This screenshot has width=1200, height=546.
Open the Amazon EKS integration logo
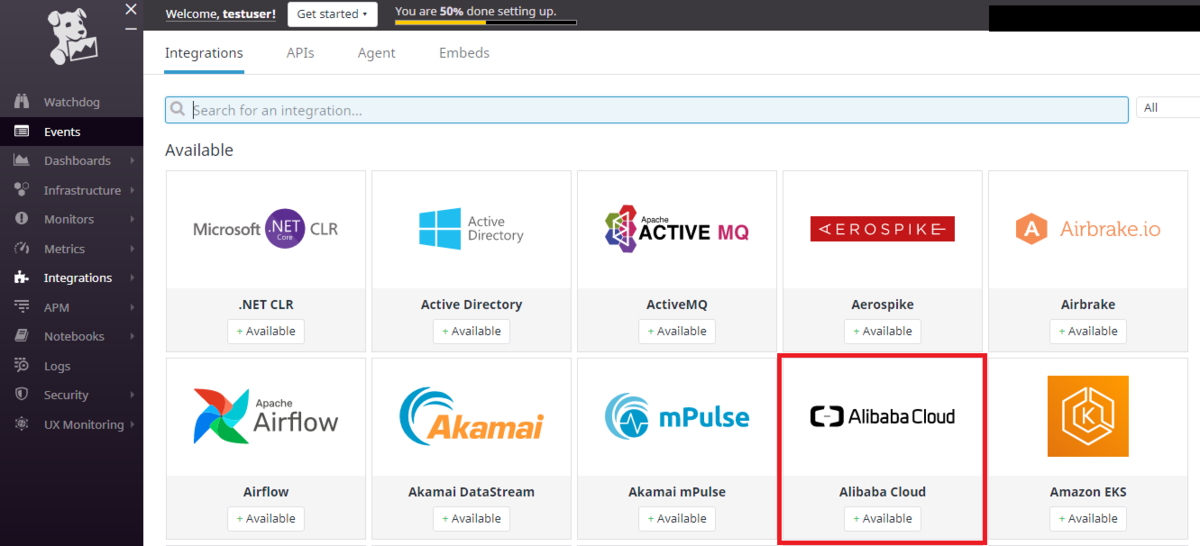[1088, 416]
